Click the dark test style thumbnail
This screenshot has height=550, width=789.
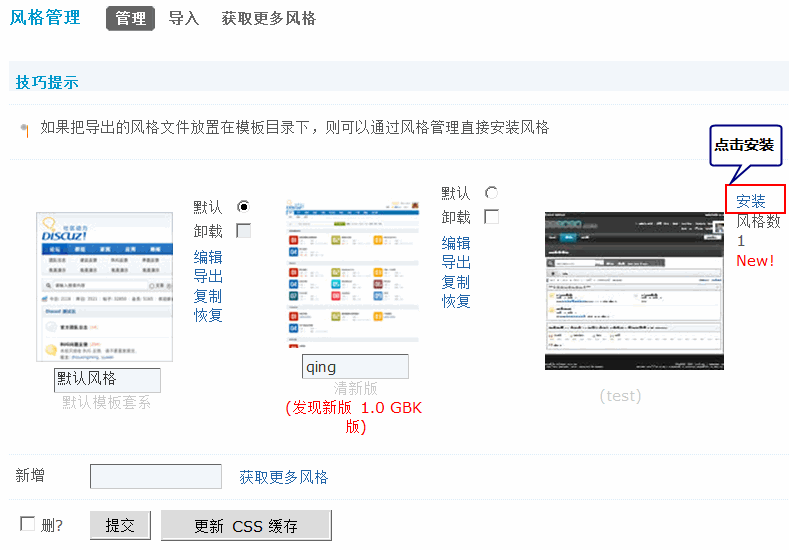pyautogui.click(x=633, y=290)
